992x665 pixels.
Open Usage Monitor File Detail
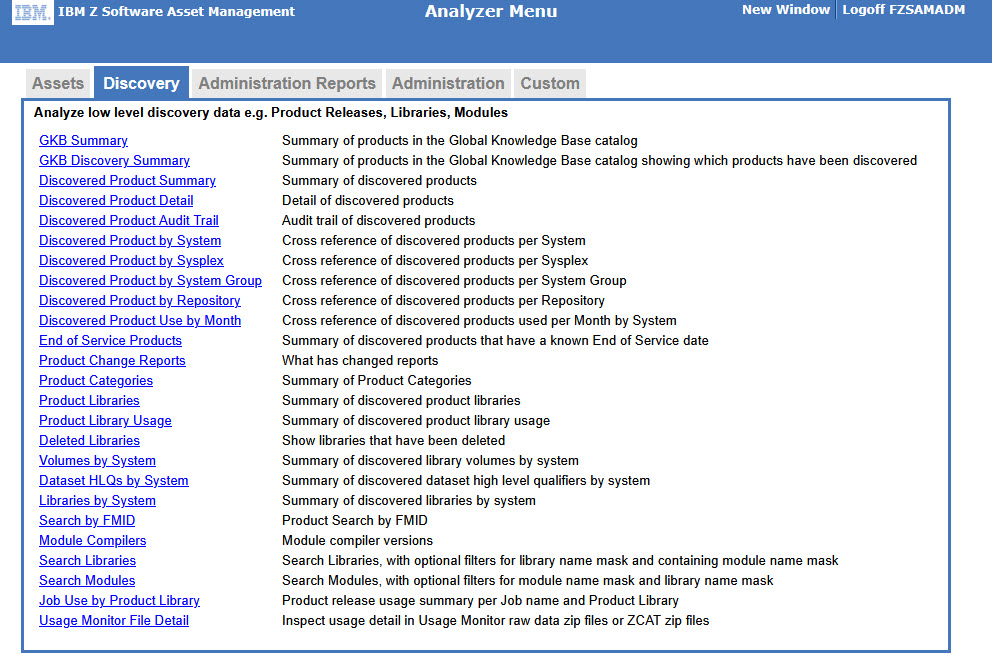click(x=114, y=621)
